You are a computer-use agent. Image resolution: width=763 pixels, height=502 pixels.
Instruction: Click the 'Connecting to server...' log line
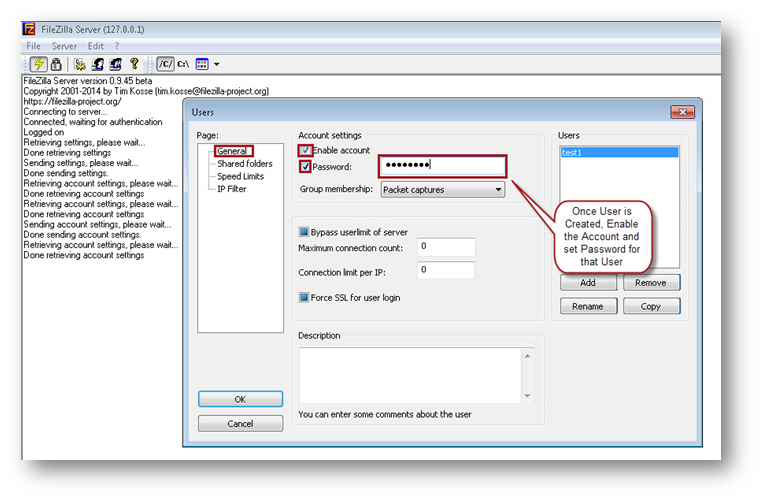66,112
